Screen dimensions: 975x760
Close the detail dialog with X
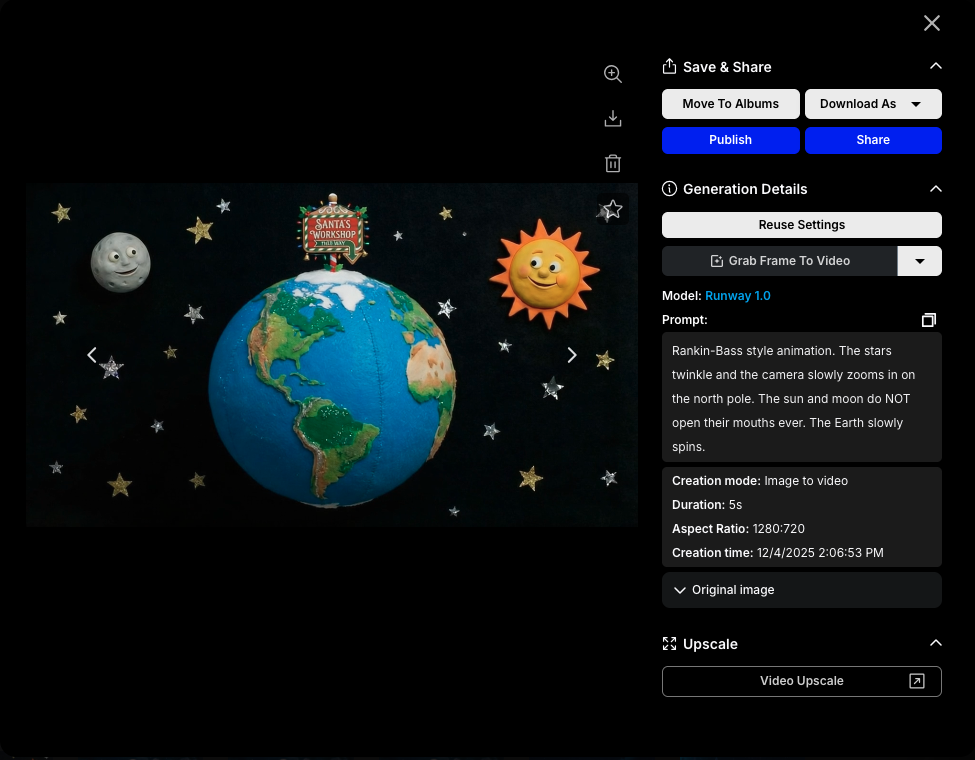click(931, 23)
